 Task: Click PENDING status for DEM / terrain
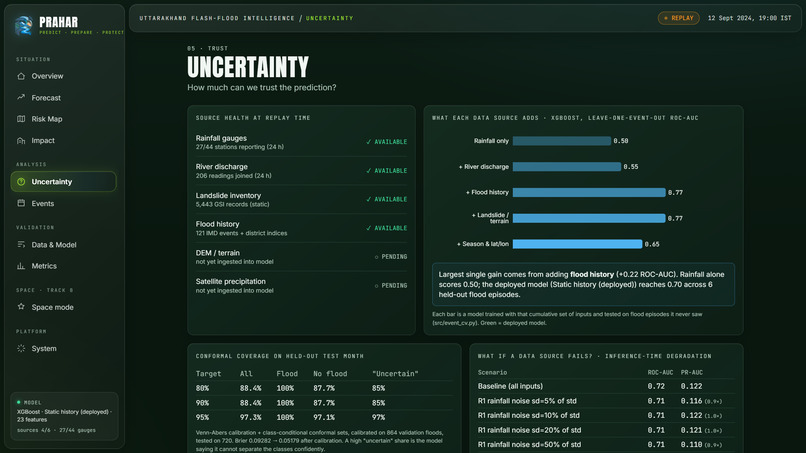[391, 257]
